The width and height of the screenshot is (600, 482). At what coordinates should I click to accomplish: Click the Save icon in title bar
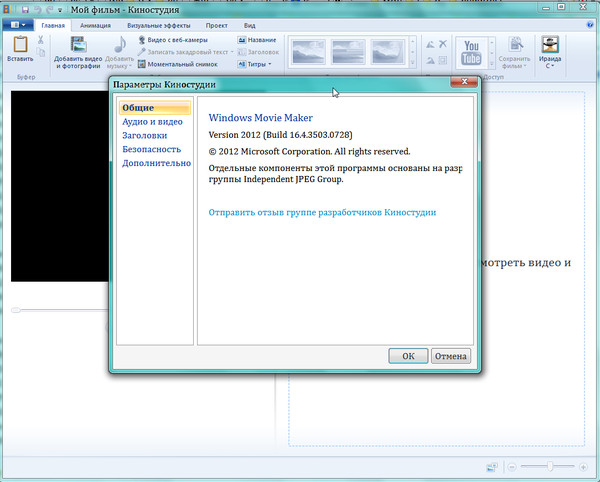click(25, 10)
